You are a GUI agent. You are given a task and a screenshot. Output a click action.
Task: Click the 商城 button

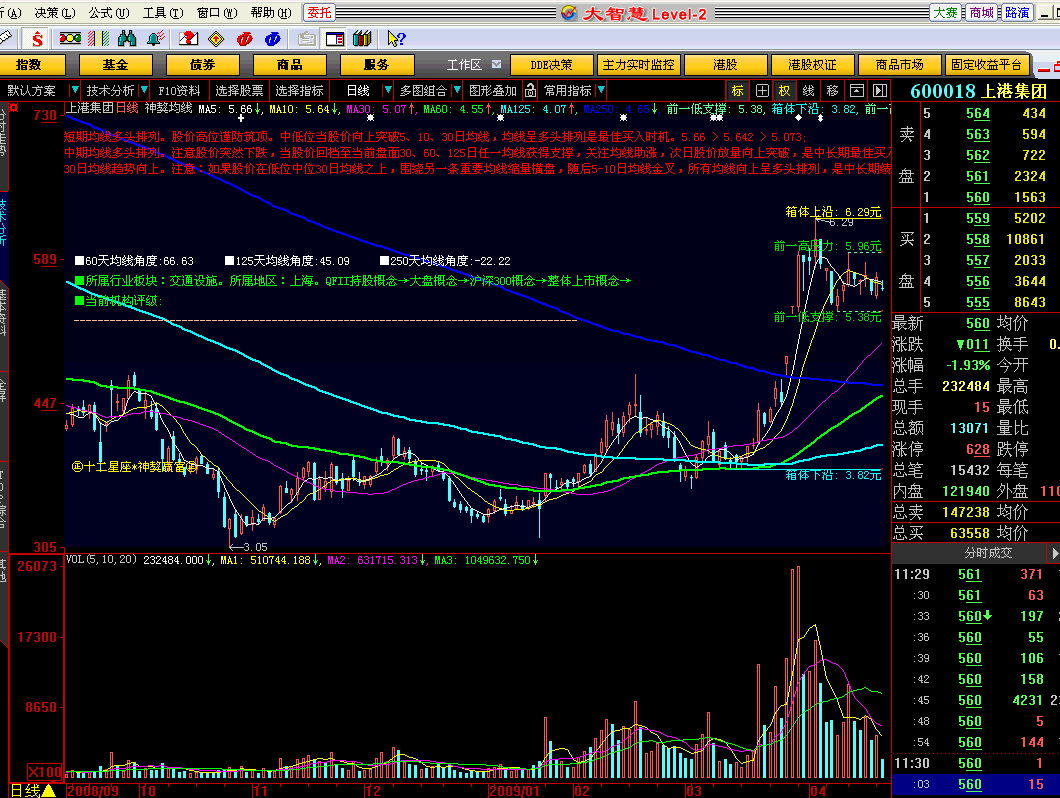point(981,13)
